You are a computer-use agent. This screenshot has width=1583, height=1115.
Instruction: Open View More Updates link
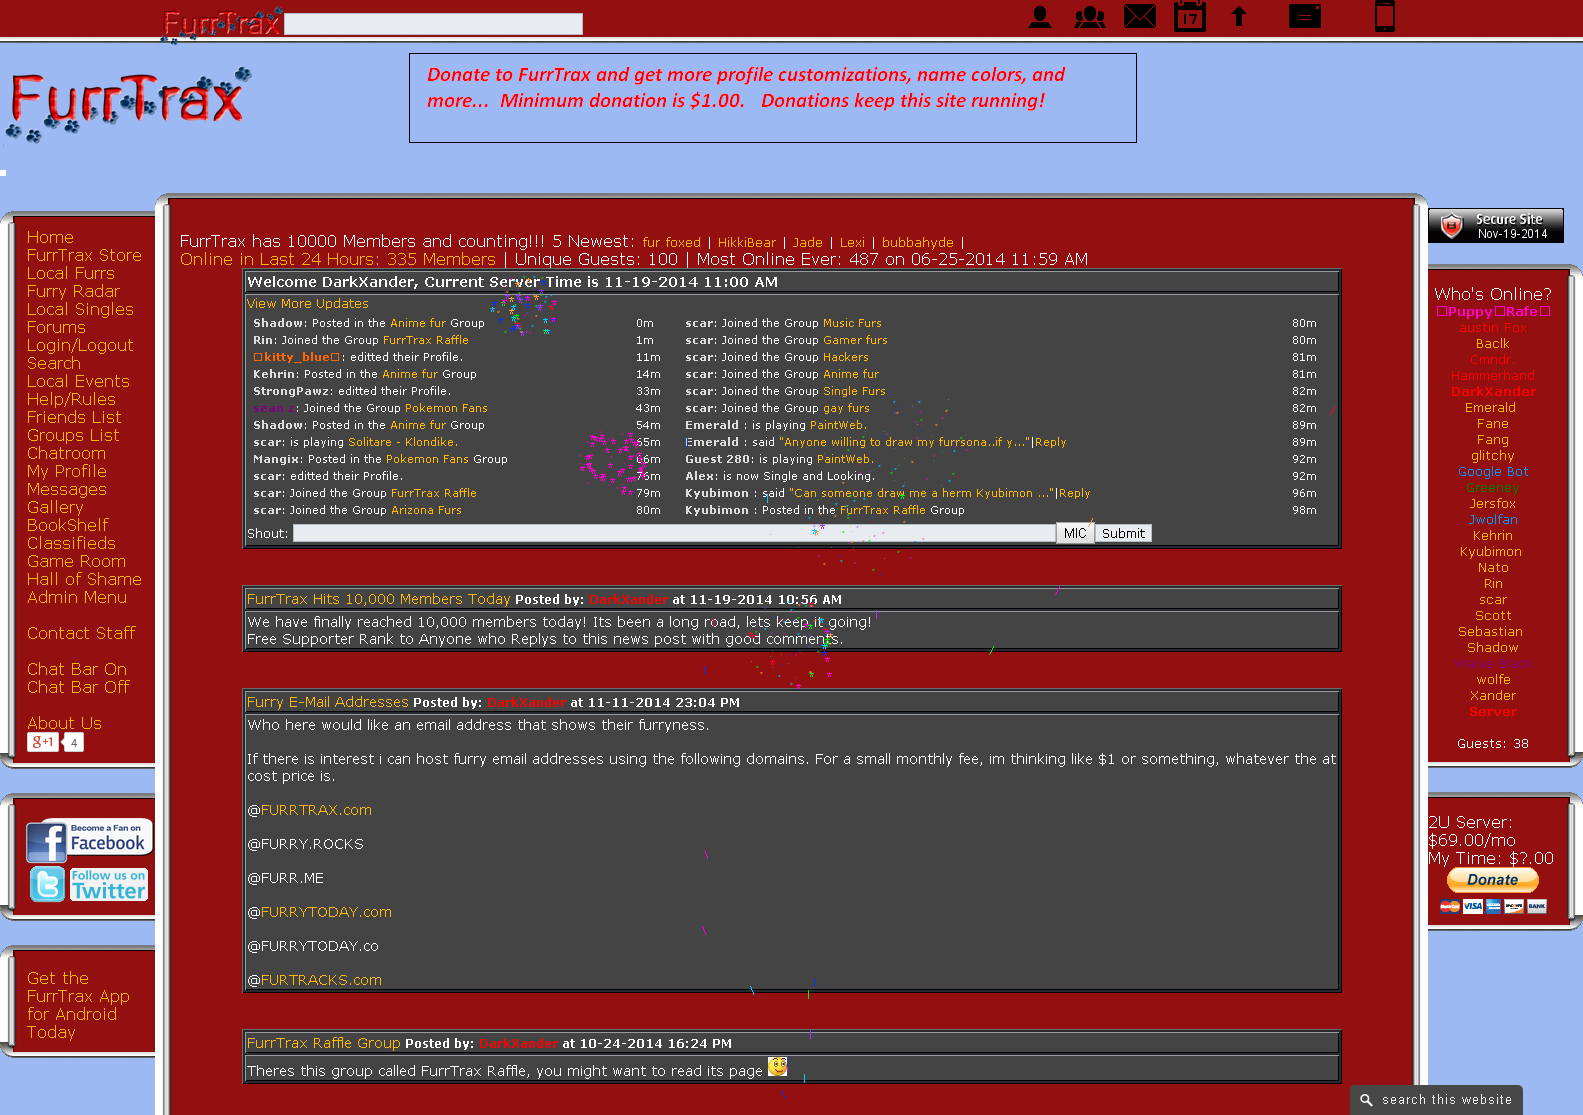point(308,303)
